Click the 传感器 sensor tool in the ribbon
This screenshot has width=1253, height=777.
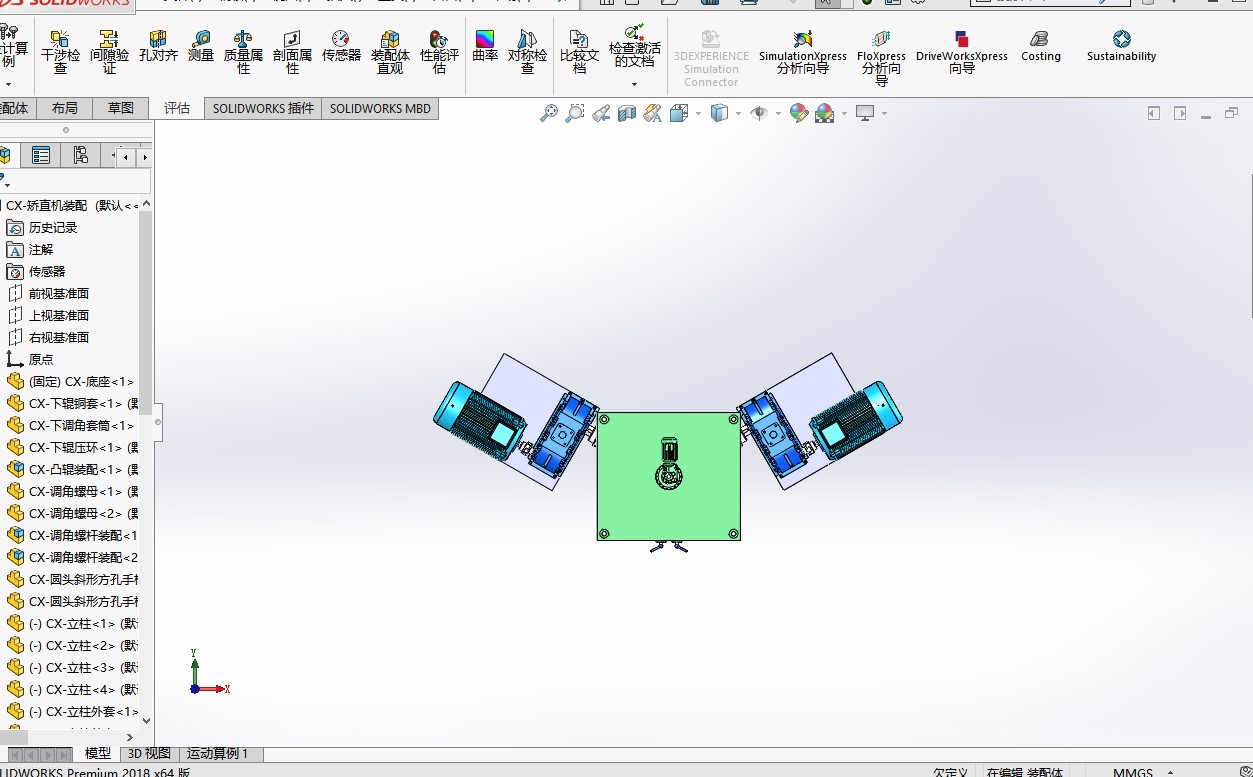point(341,47)
